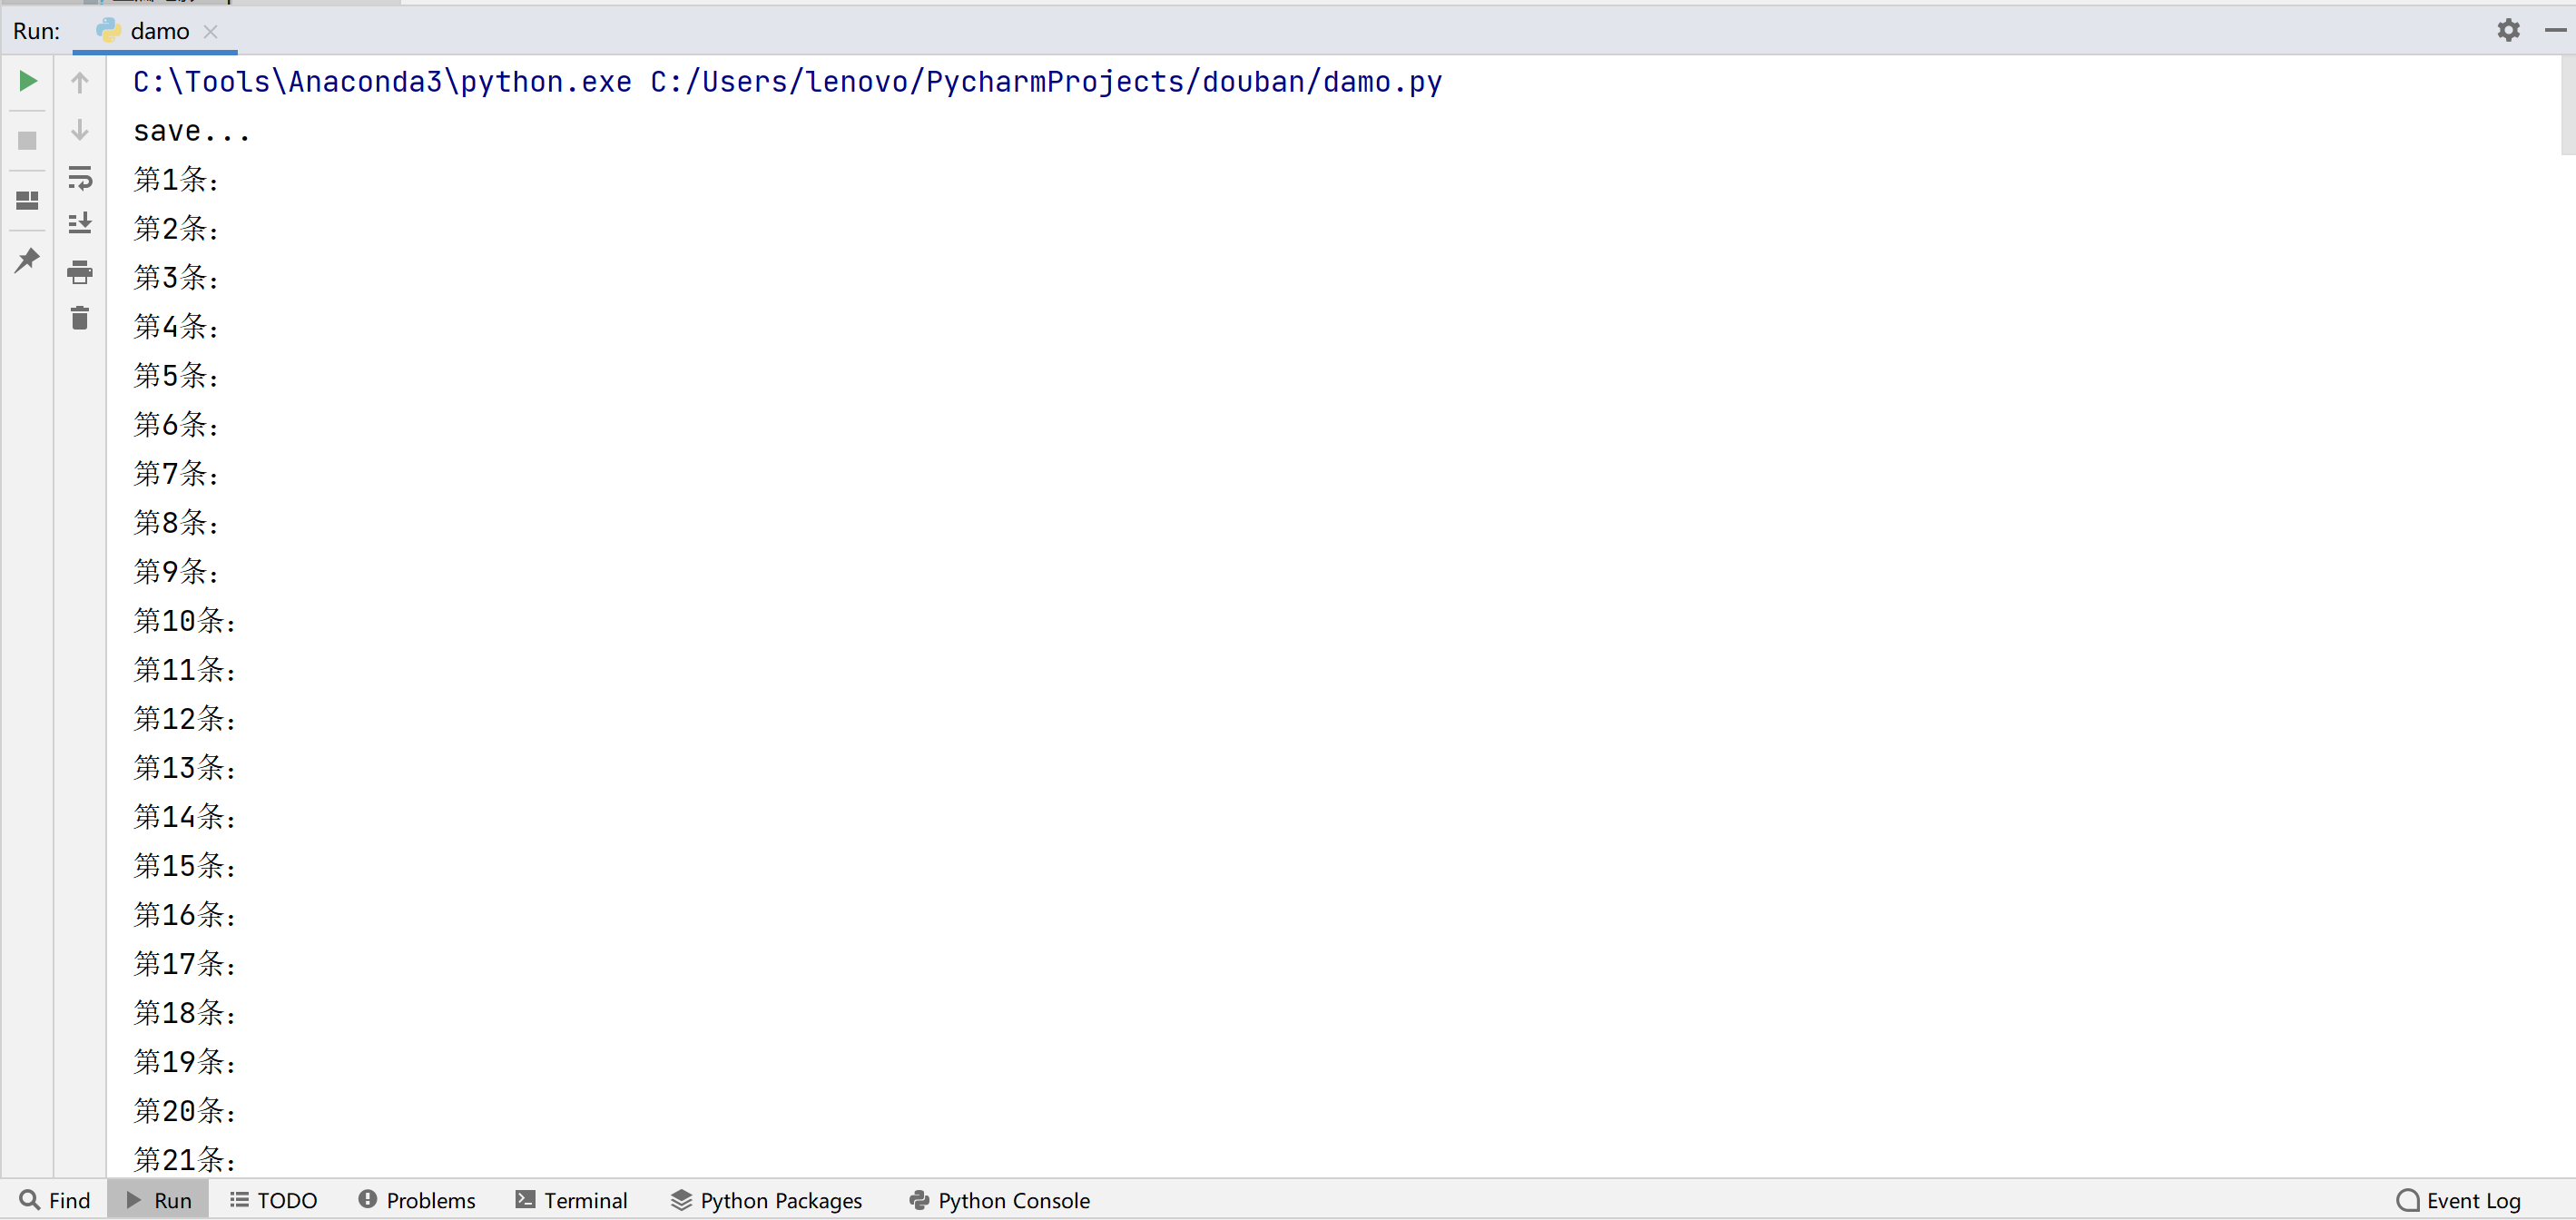2576x1220 pixels.
Task: Hide the Run tool window
Action: point(2555,30)
